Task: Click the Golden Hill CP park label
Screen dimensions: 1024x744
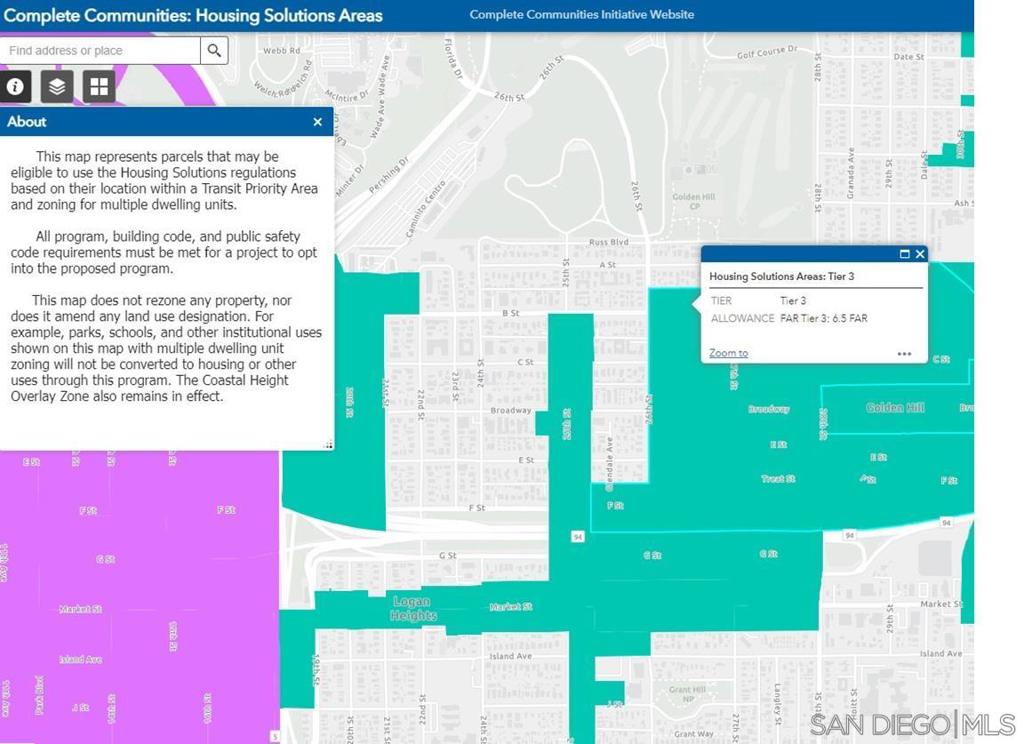Action: (693, 202)
